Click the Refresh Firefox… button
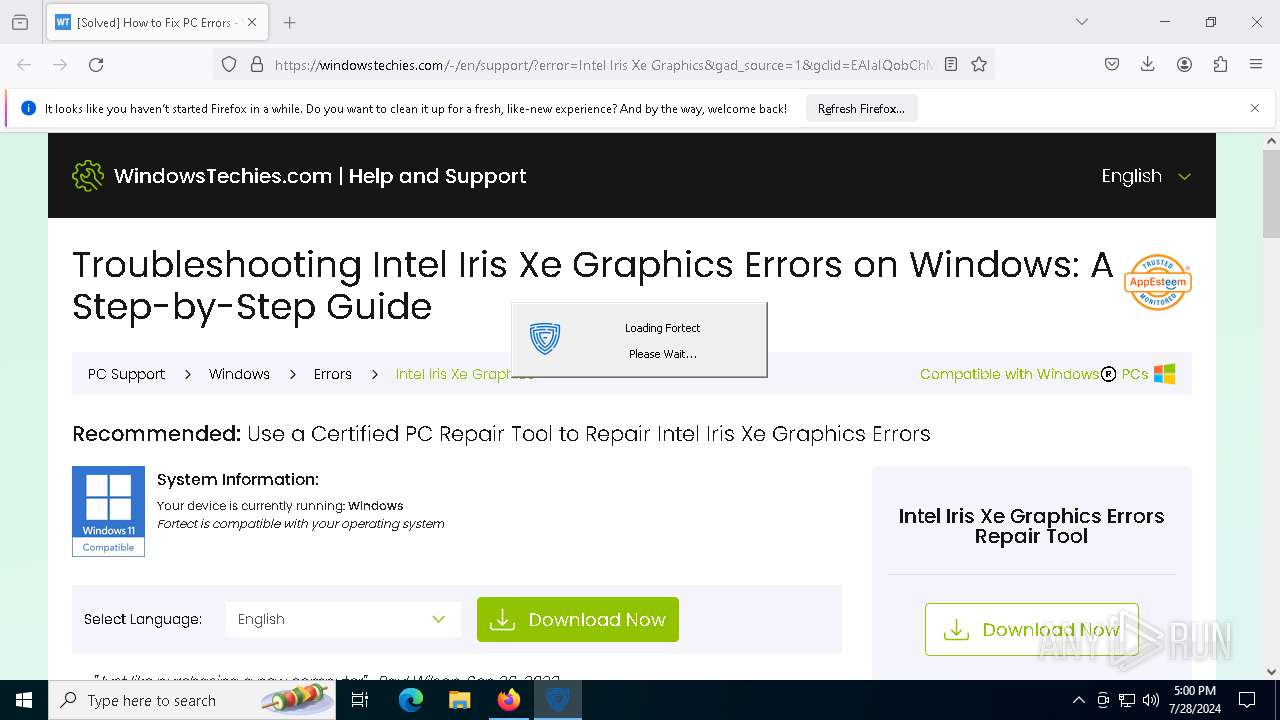Viewport: 1280px width, 720px height. pos(861,108)
